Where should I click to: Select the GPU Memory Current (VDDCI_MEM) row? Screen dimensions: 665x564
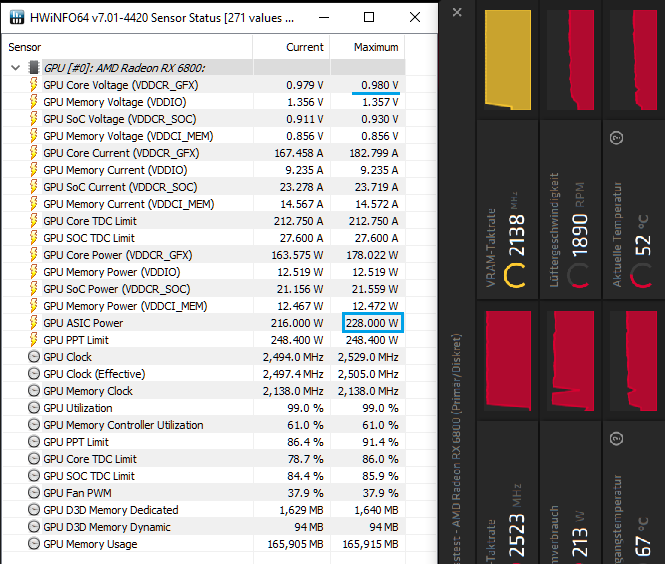204,204
